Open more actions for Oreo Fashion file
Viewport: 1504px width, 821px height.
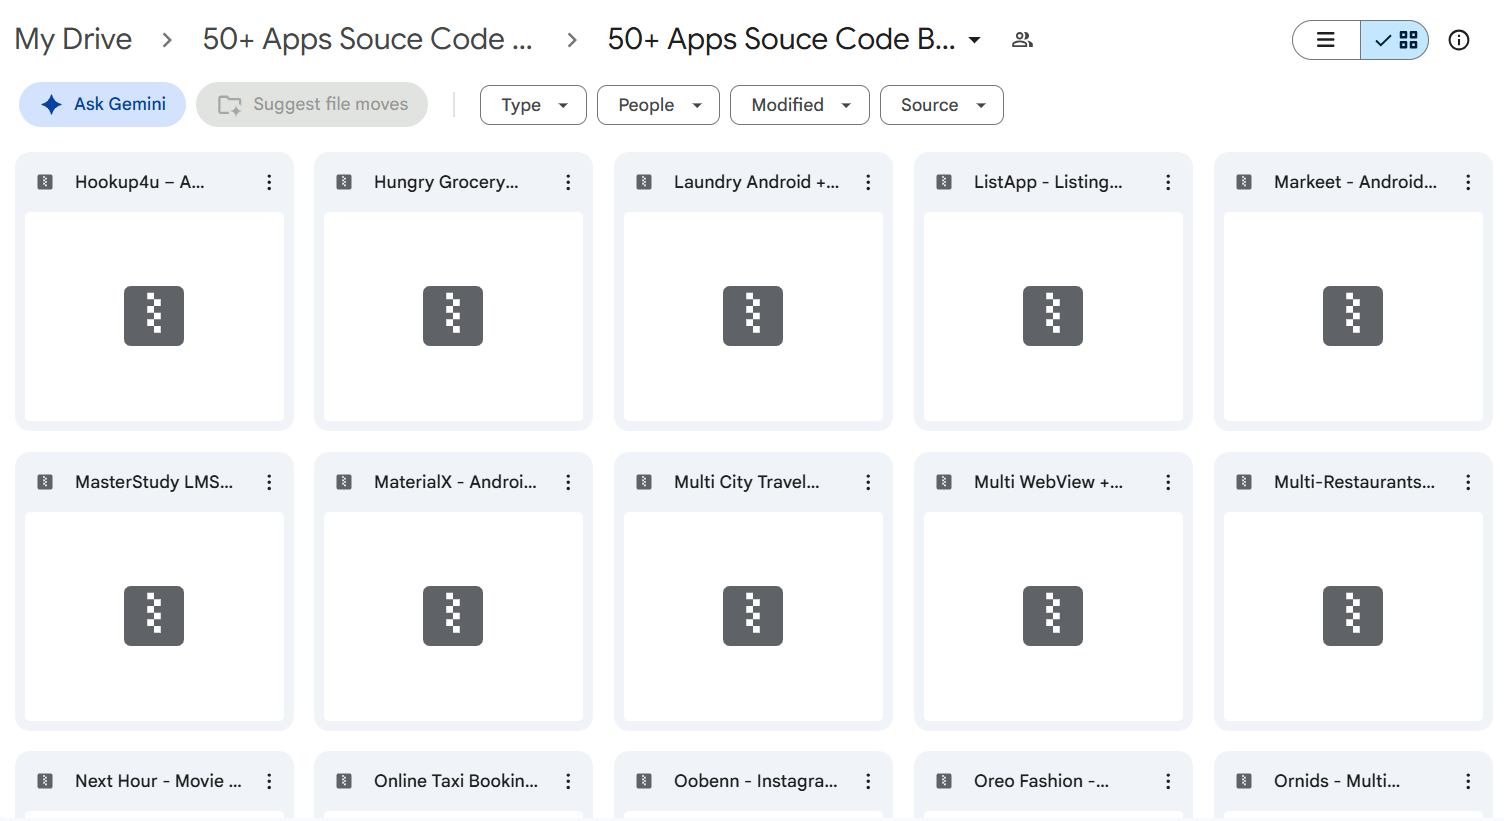coord(1168,781)
